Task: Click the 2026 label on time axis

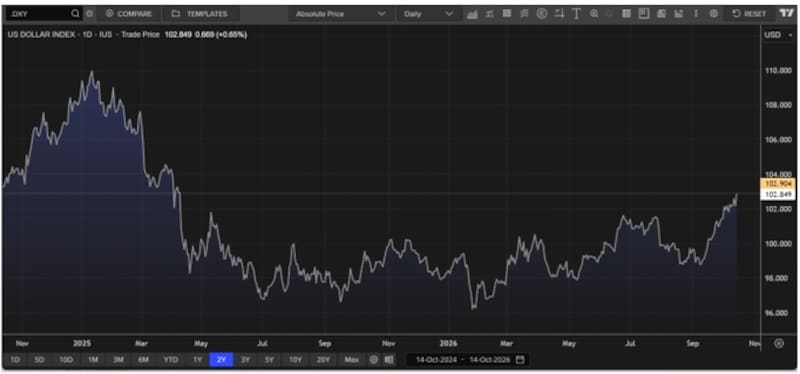Action: point(448,343)
